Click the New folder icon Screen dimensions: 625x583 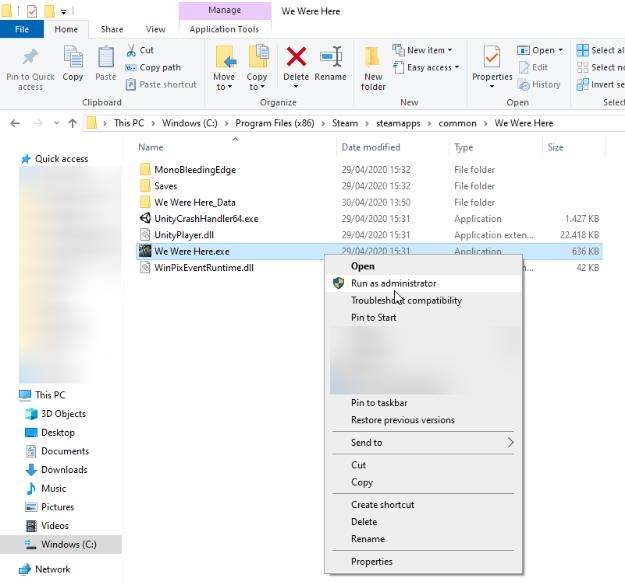click(x=373, y=57)
